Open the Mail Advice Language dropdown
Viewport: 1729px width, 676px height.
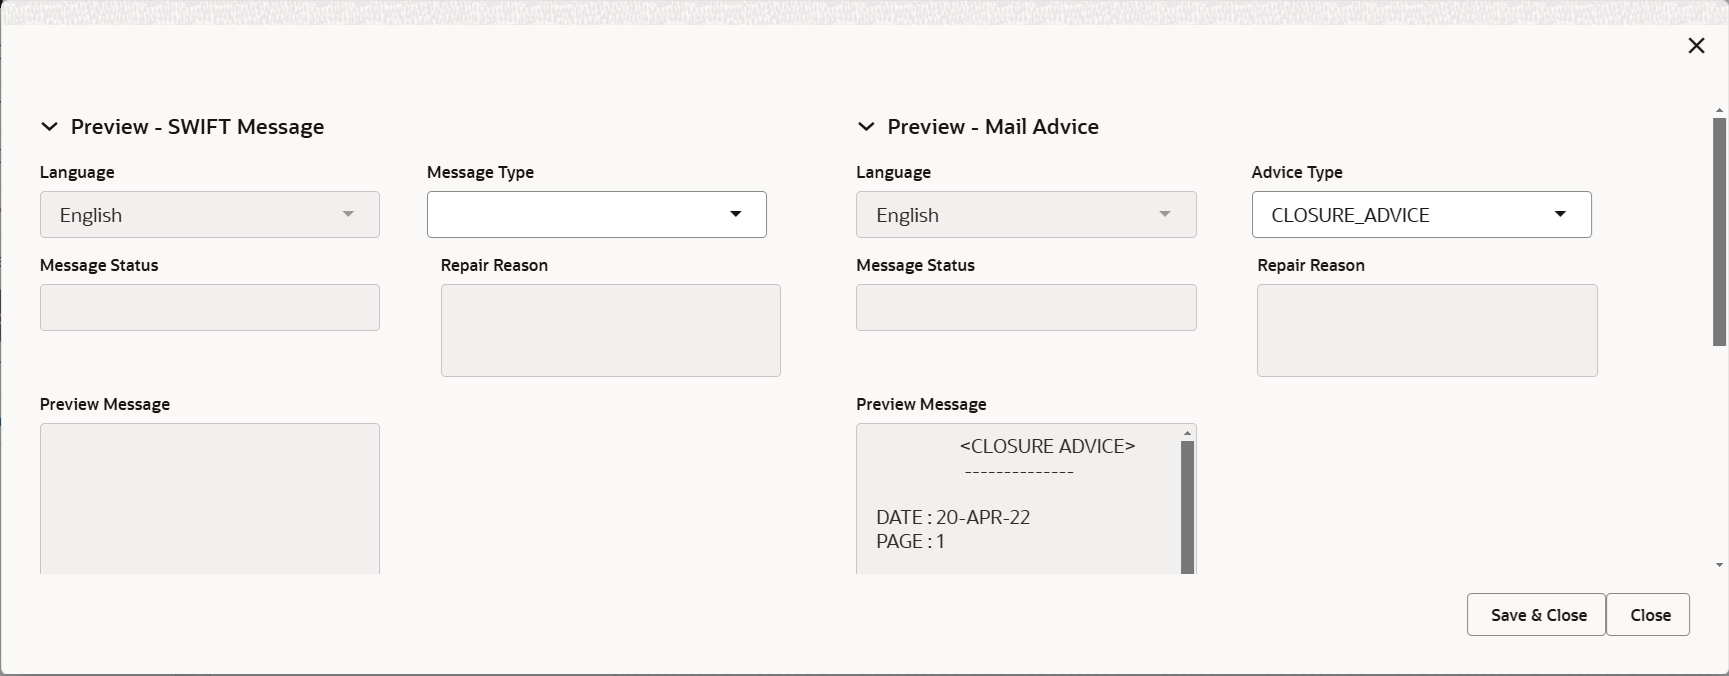coord(1026,215)
